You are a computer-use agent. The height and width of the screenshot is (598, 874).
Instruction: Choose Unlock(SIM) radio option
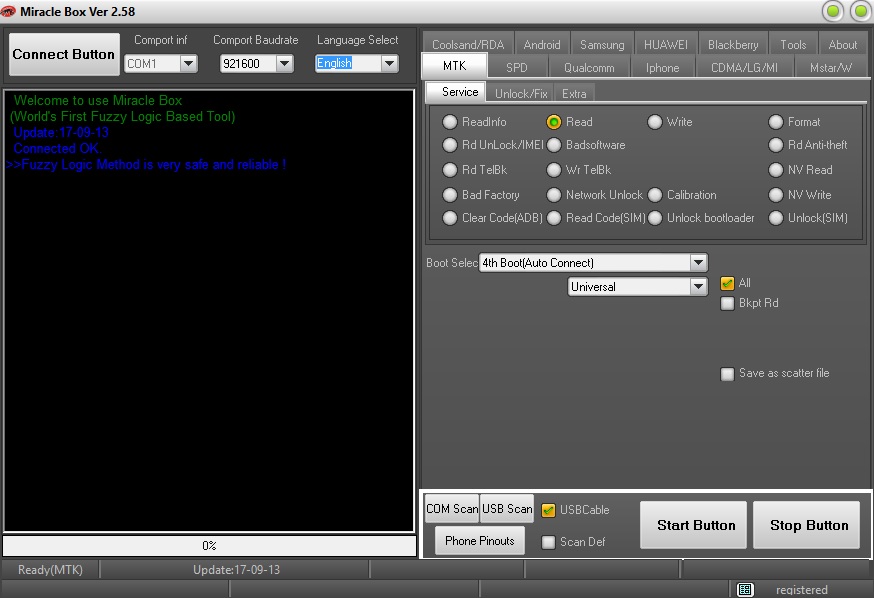[x=776, y=218]
